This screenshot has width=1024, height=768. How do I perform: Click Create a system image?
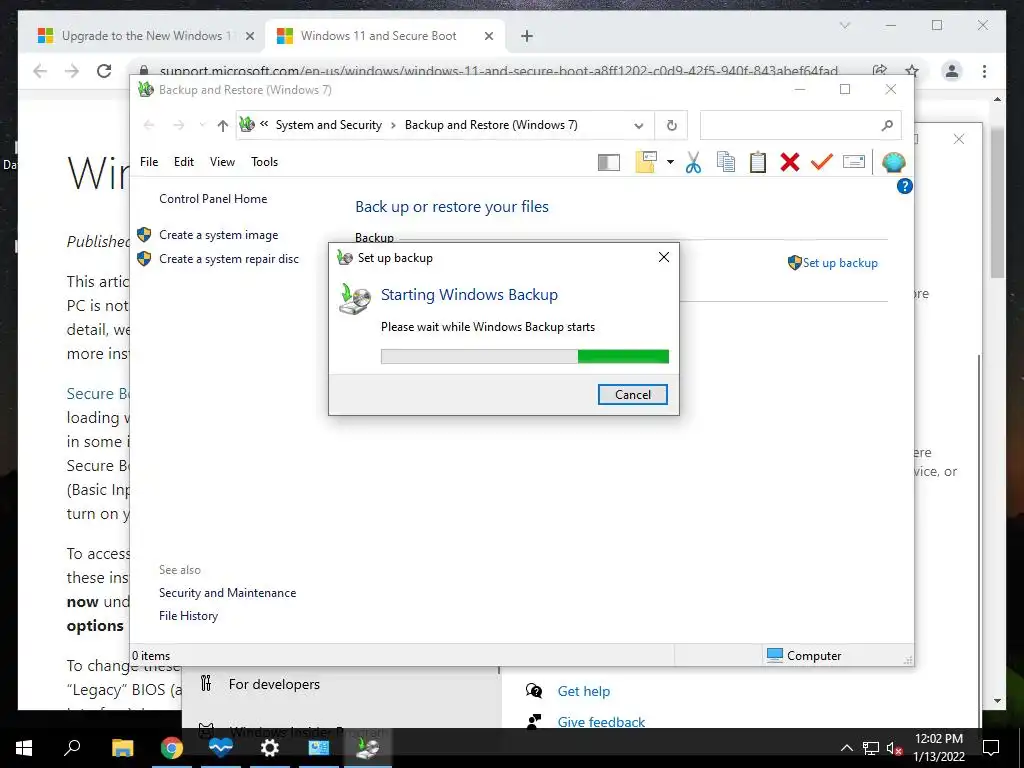(219, 235)
